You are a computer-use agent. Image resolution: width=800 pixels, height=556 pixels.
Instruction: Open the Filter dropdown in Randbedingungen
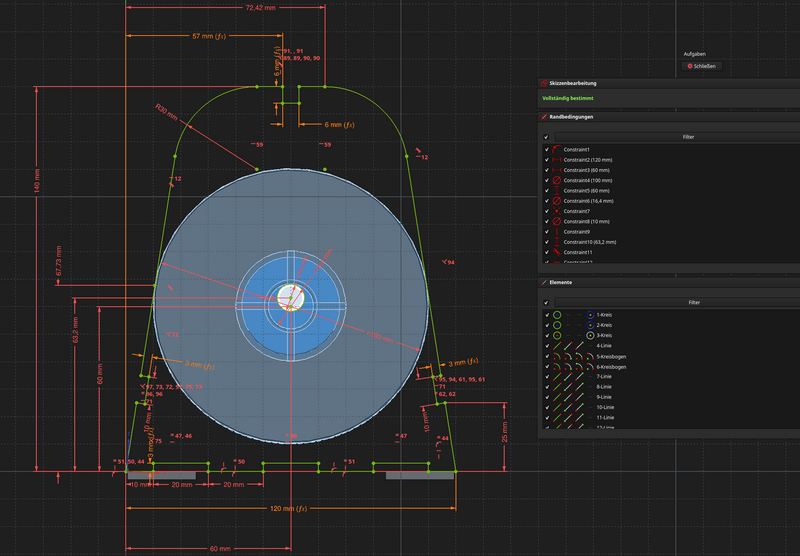(677, 137)
